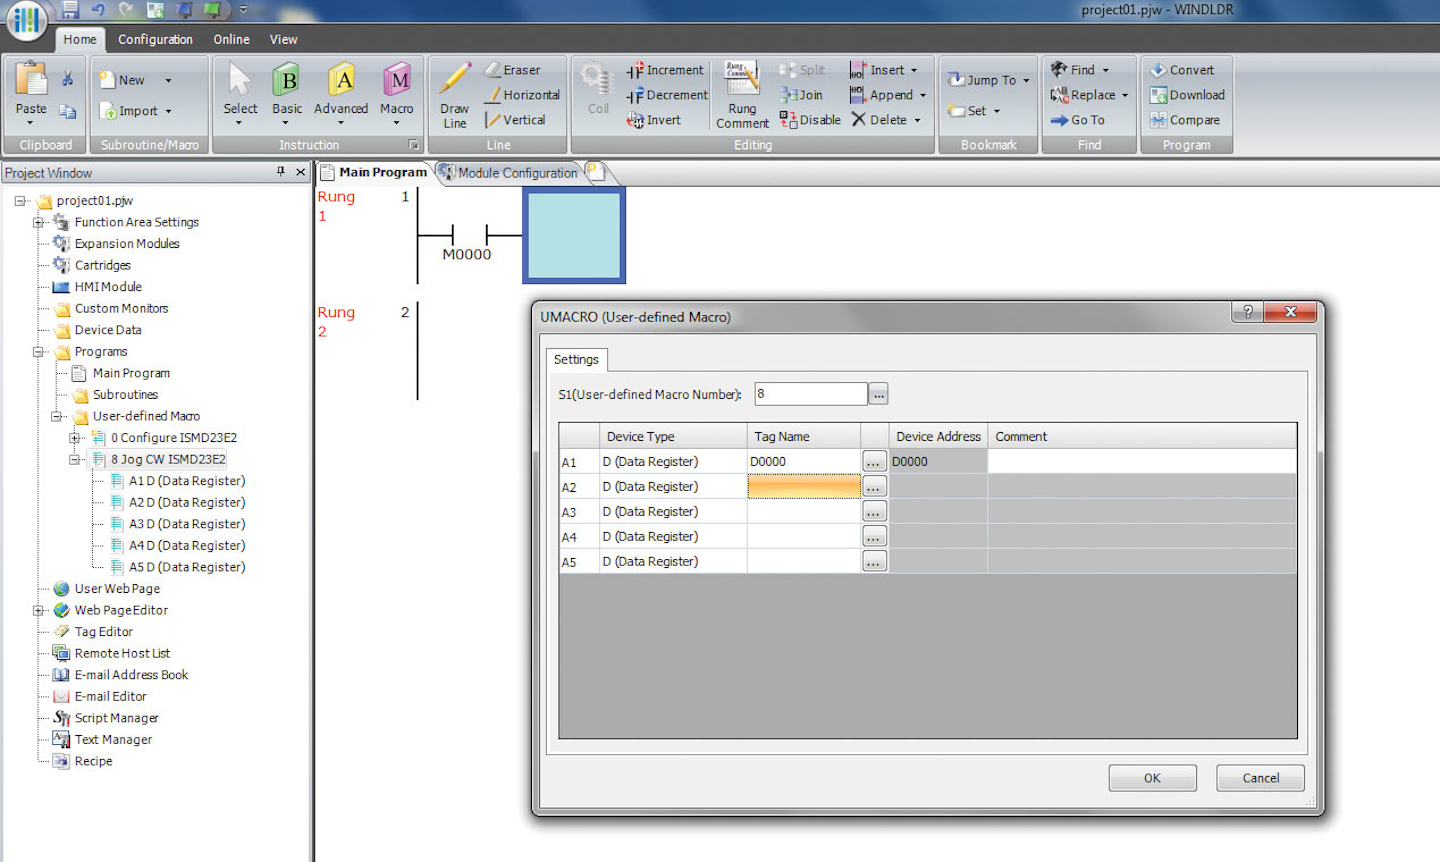This screenshot has width=1440, height=862.
Task: Pin the Project Window panel
Action: 281,172
